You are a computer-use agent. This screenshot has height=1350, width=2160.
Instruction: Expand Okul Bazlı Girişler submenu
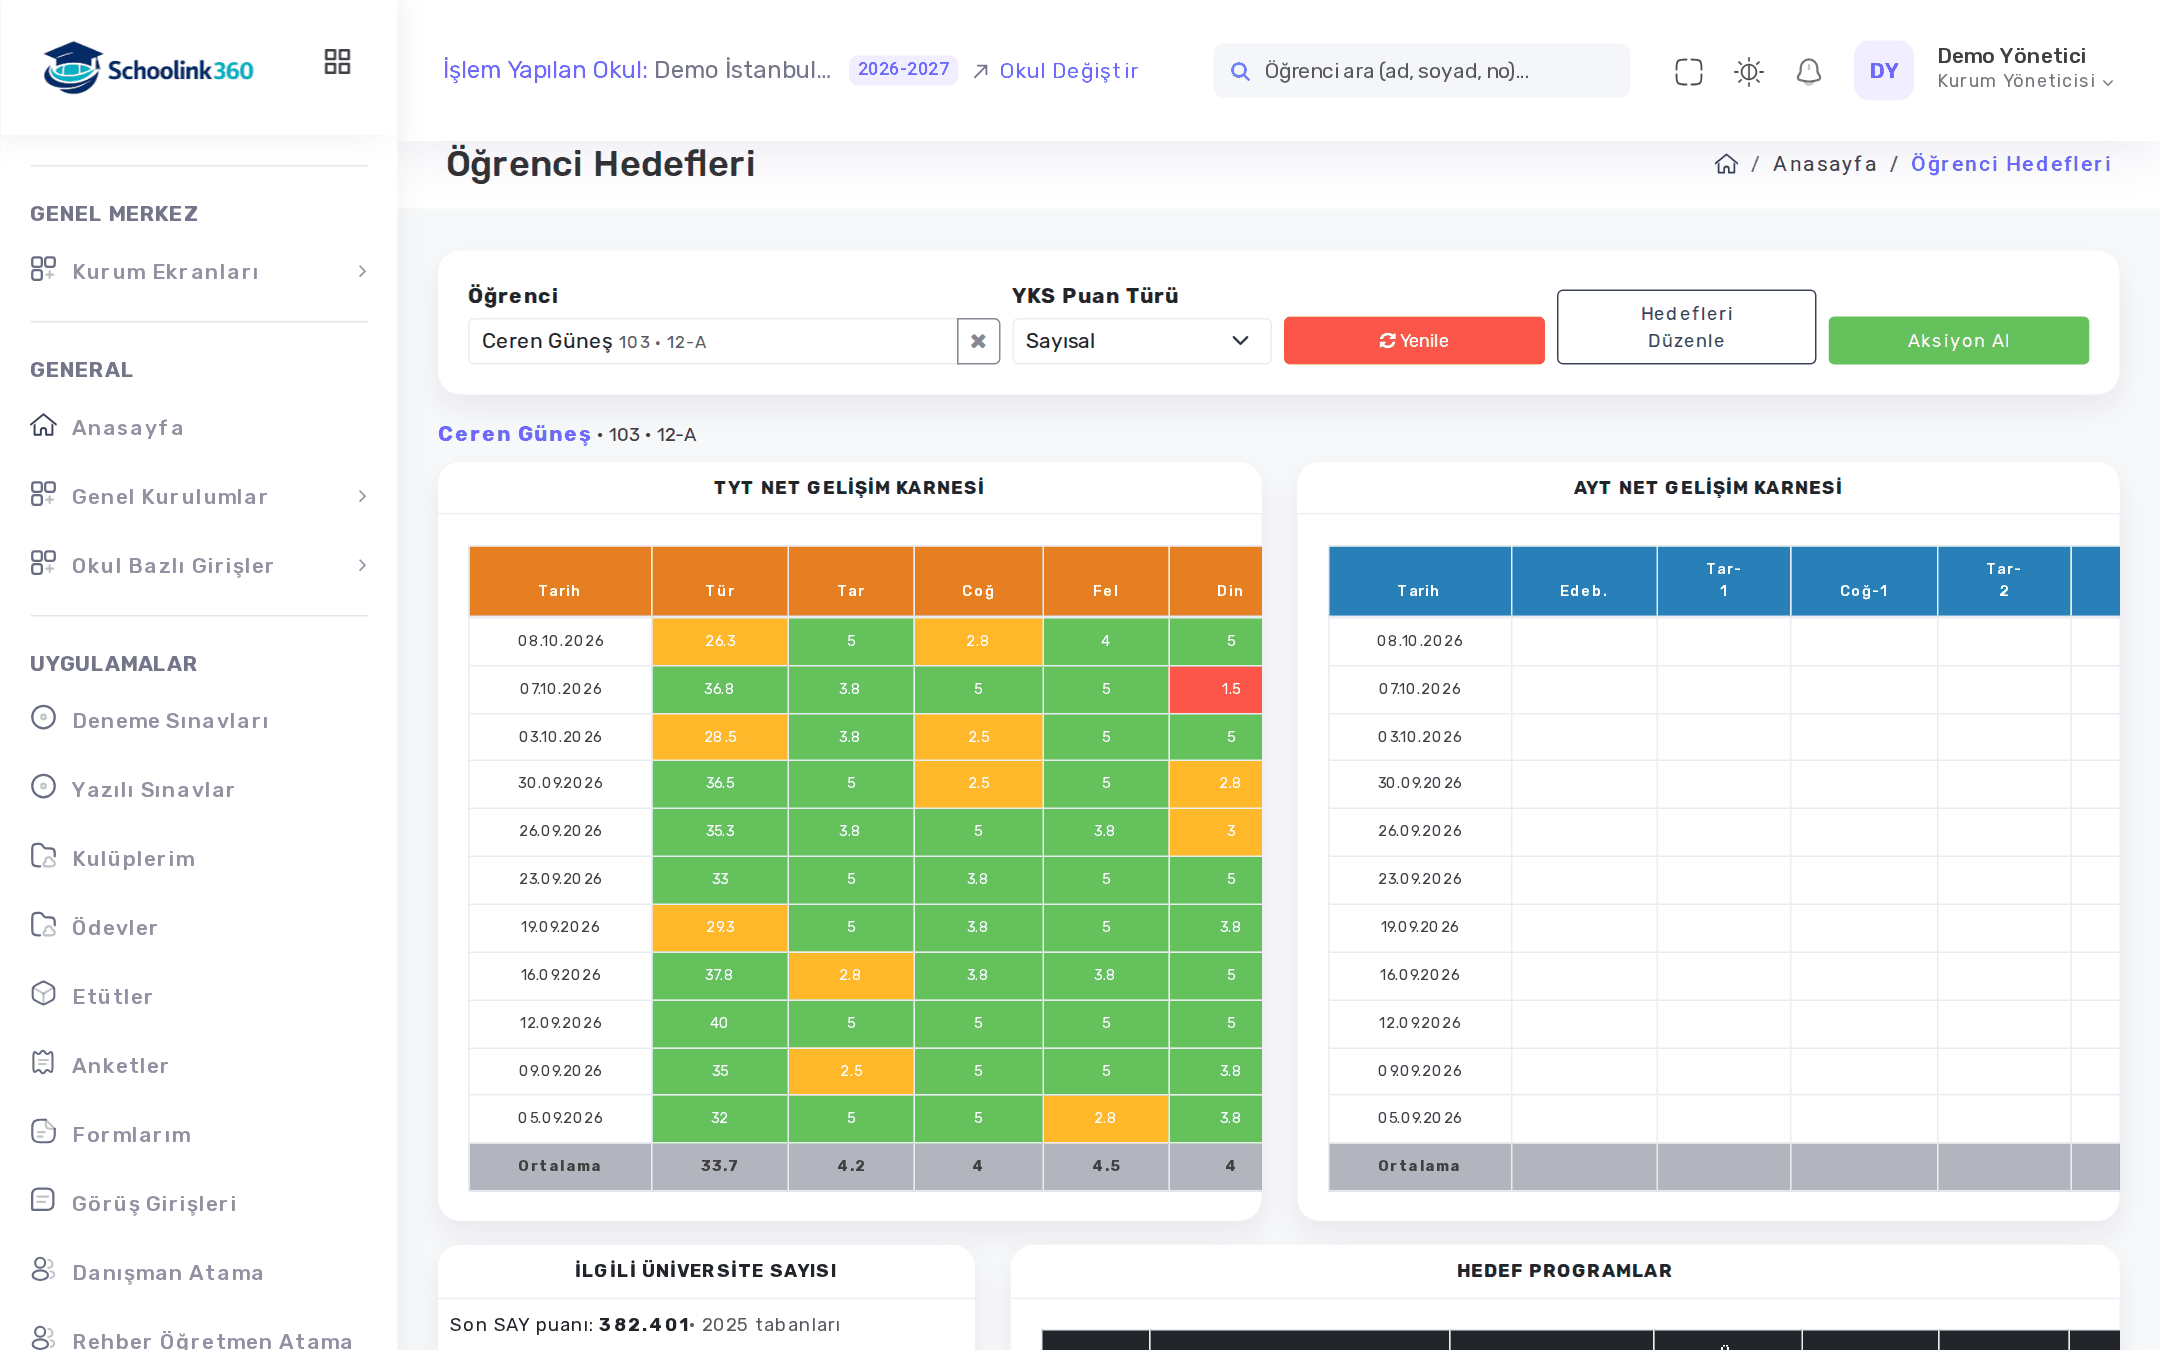[x=199, y=565]
